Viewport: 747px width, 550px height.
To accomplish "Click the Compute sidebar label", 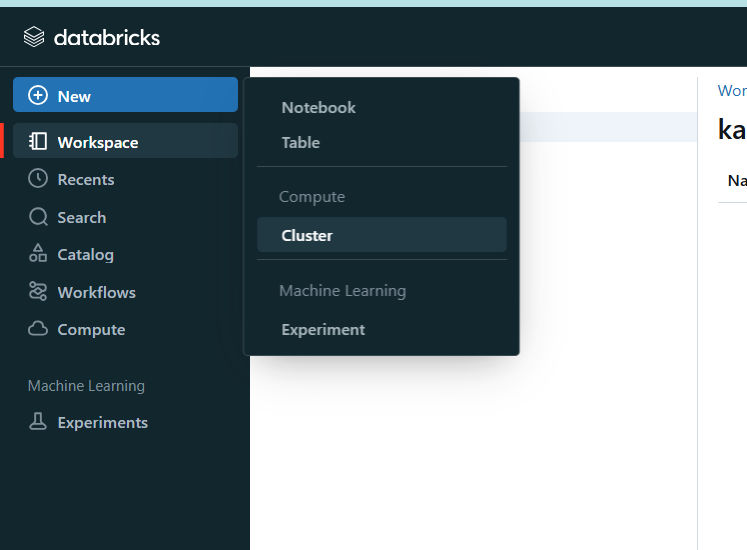I will (91, 330).
